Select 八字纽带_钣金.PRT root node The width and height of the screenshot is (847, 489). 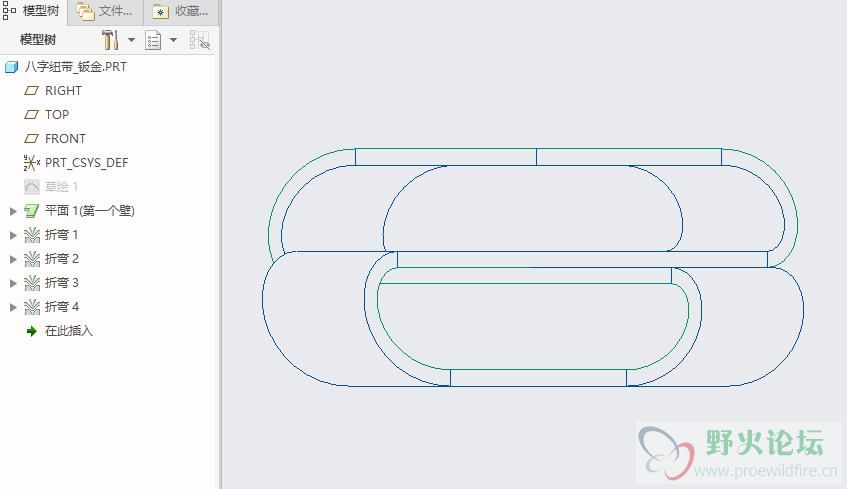(x=76, y=67)
